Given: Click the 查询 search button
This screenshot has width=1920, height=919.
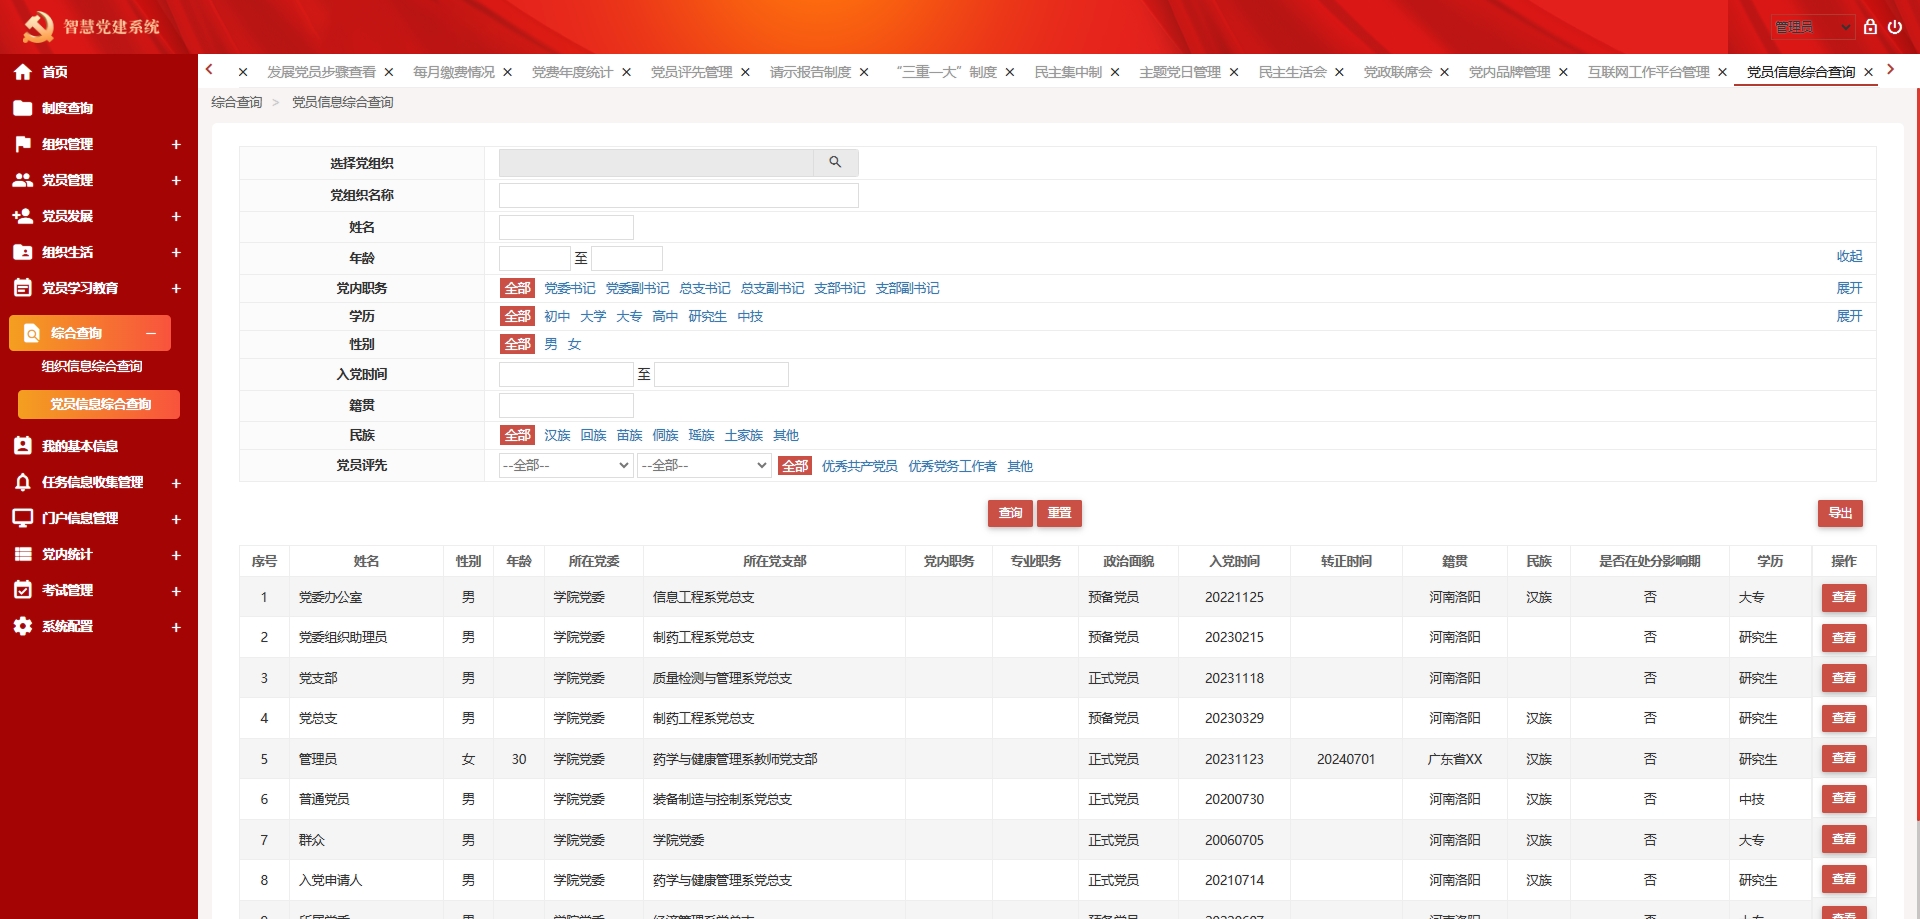Looking at the screenshot, I should [x=1010, y=513].
